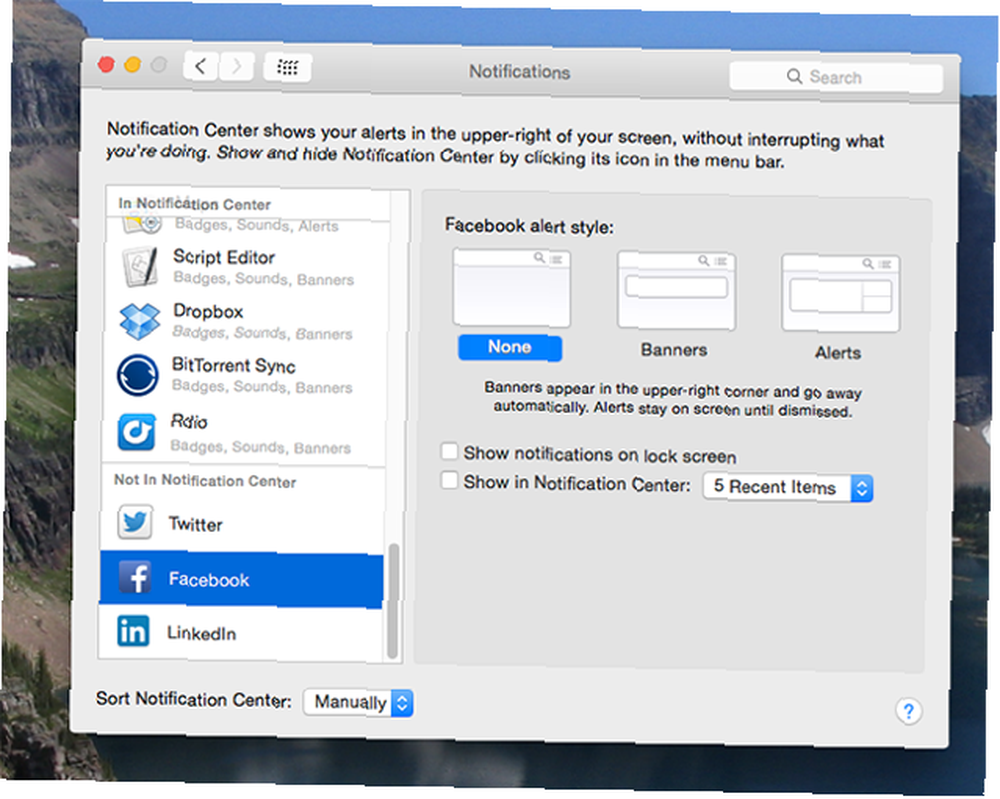The height and width of the screenshot is (799, 1000).
Task: Enable Show notifications on lock screen
Action: coord(450,451)
